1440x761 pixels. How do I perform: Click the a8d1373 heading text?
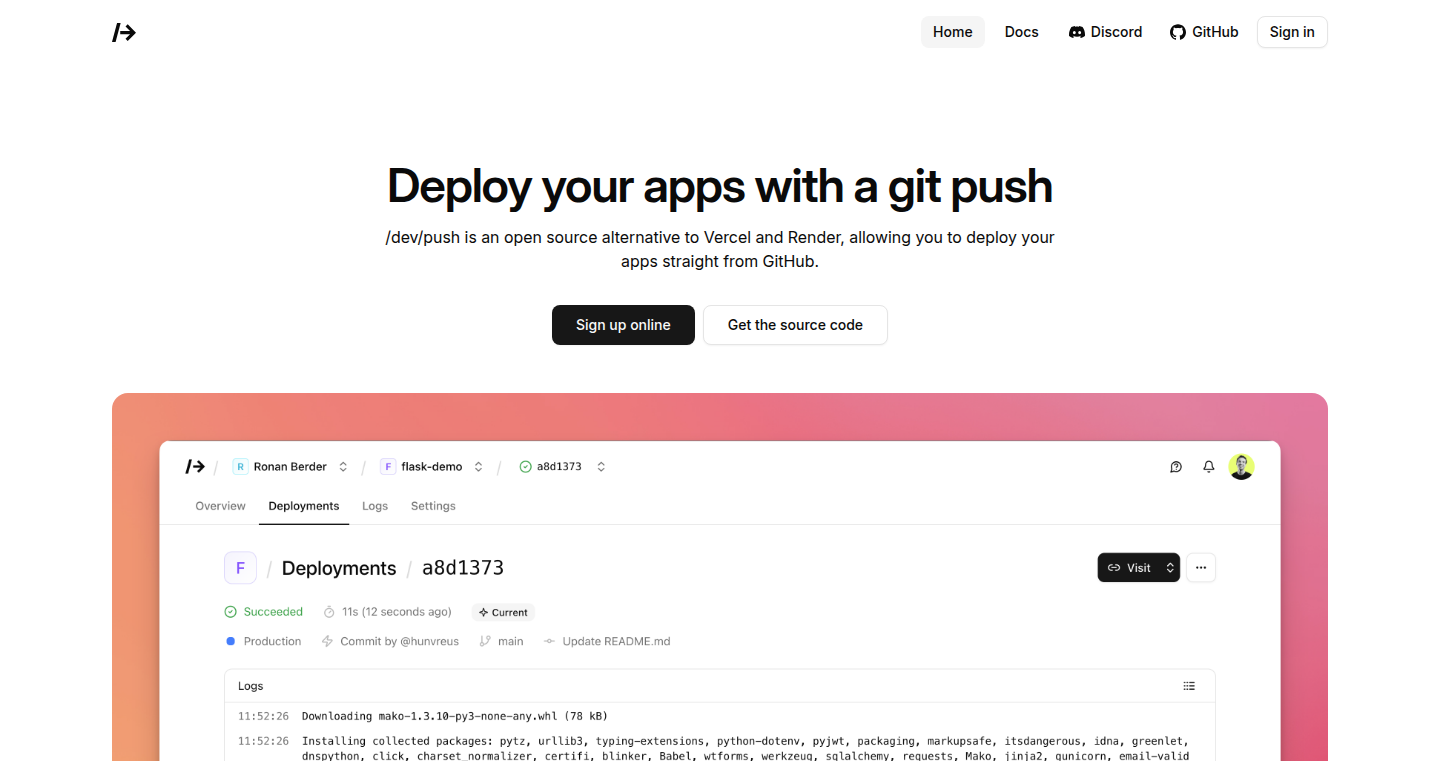463,568
